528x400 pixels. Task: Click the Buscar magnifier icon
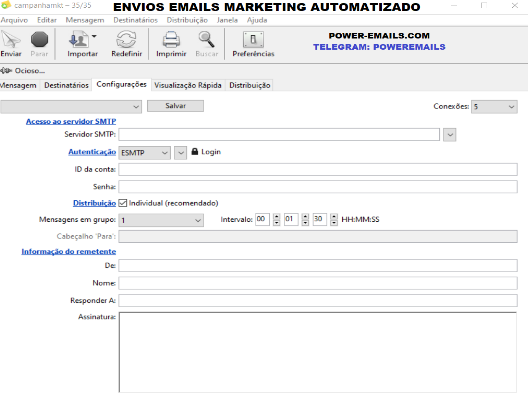[x=206, y=39]
